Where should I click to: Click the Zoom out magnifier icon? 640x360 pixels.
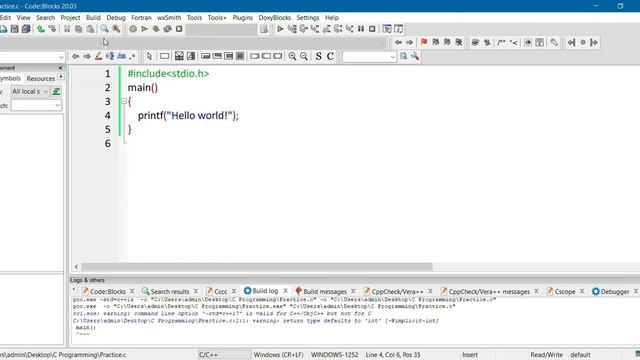[x=304, y=56]
